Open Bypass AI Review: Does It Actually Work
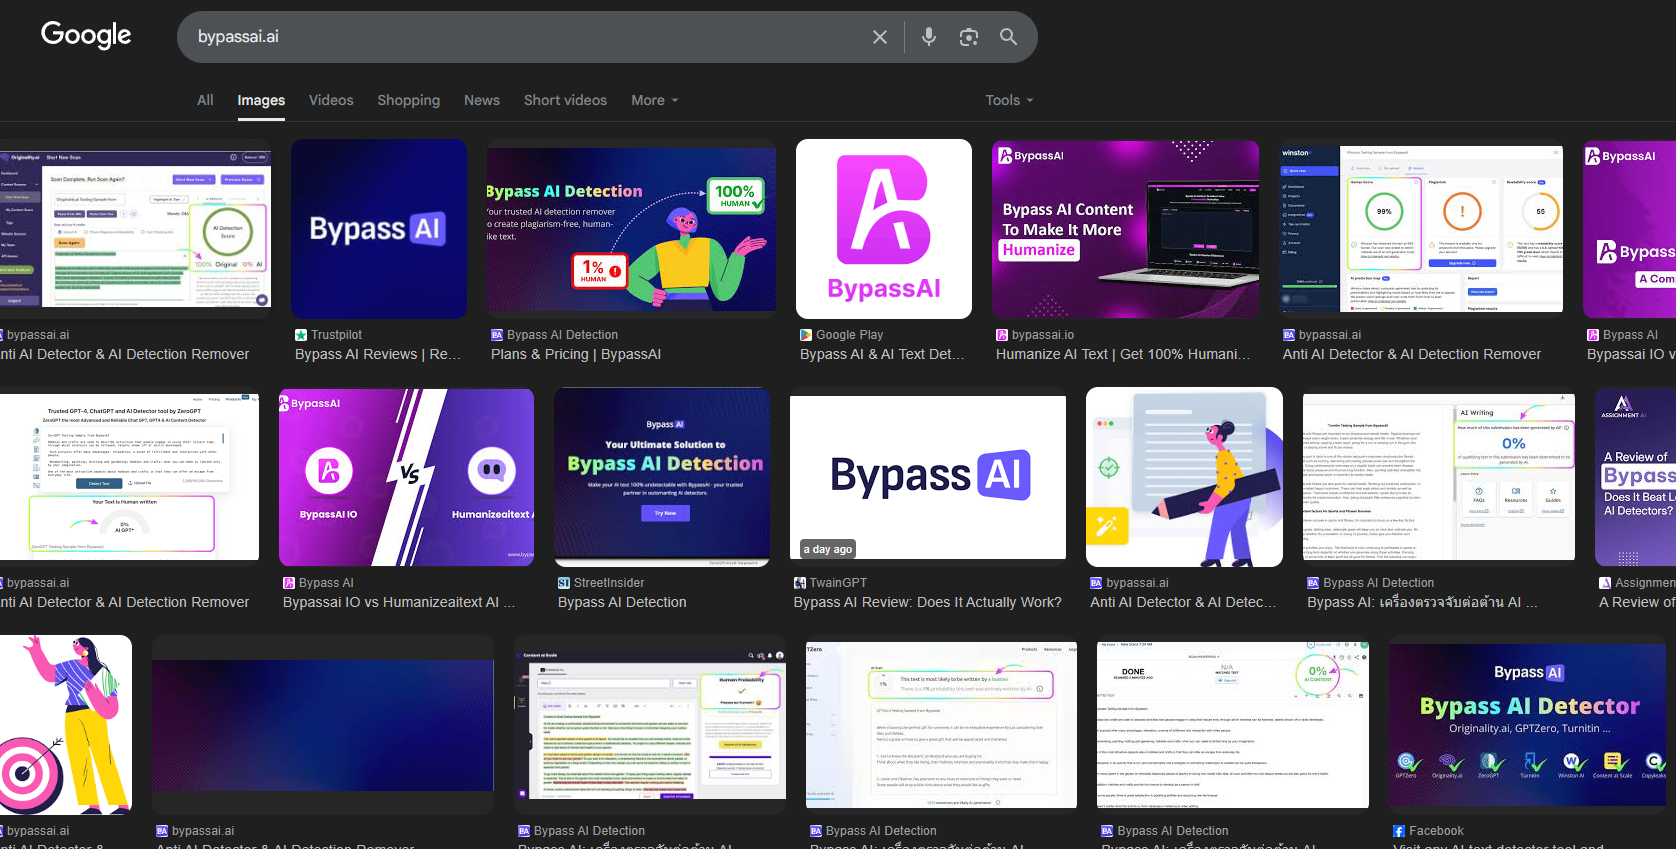 [x=928, y=602]
